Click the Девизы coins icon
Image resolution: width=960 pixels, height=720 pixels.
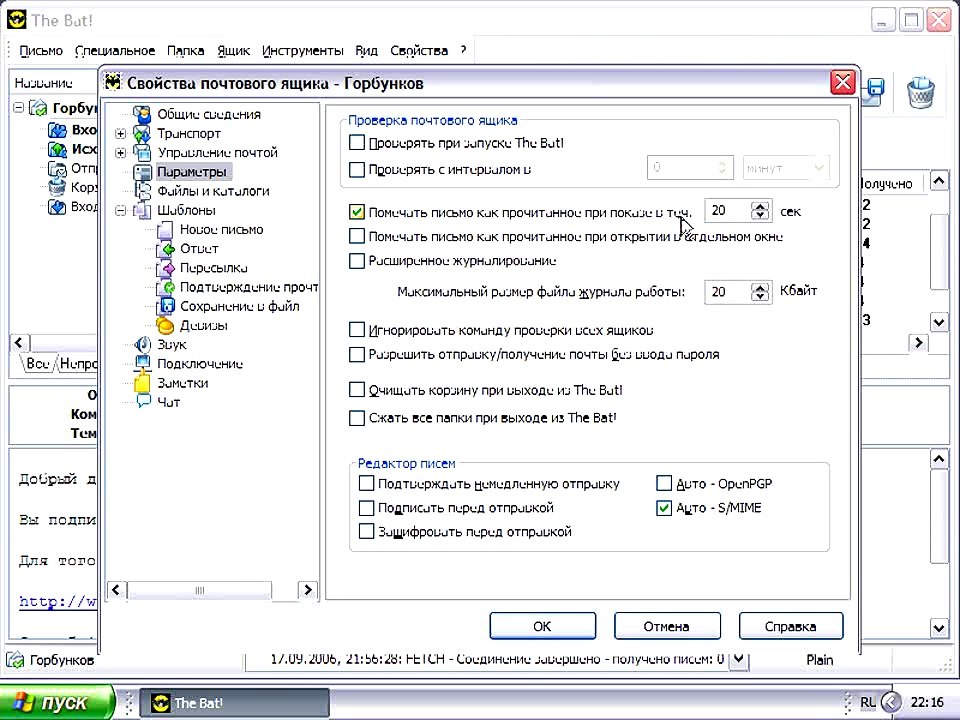point(165,326)
